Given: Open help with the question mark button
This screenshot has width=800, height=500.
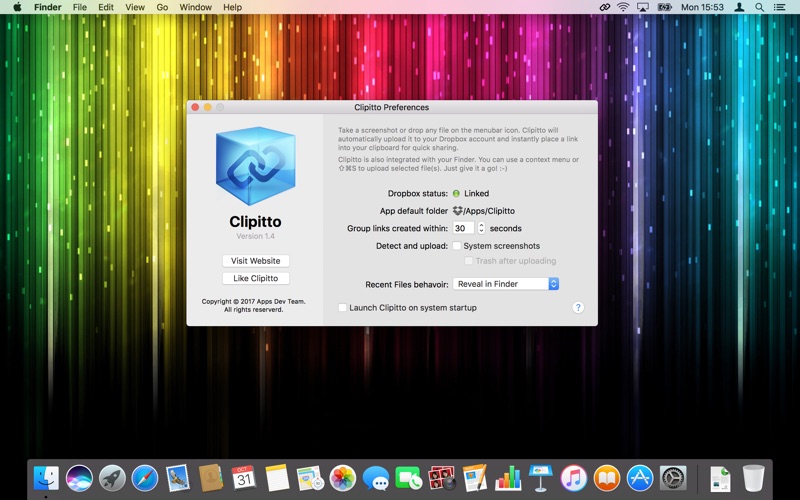Looking at the screenshot, I should point(578,308).
